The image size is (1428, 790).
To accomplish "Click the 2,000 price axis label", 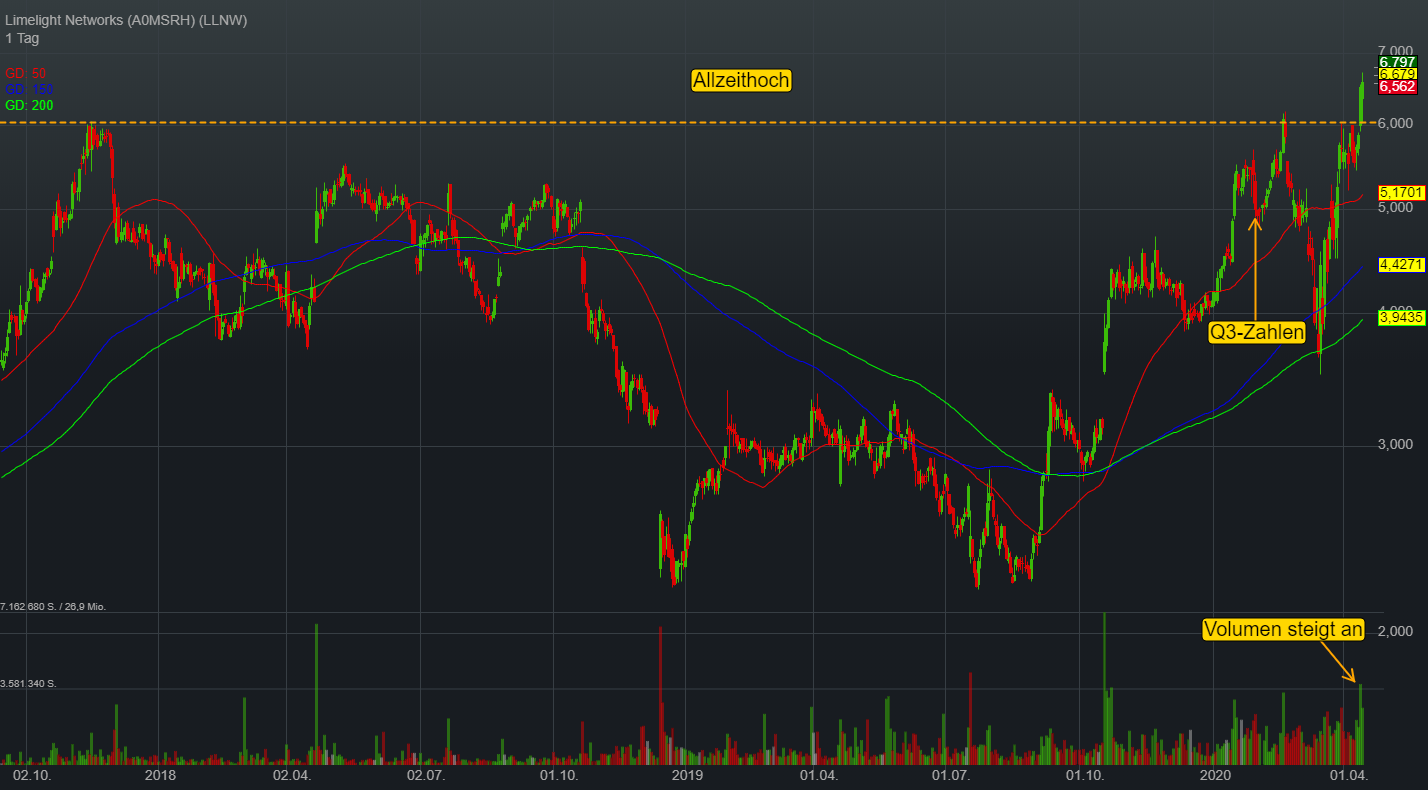I will 1395,631.
